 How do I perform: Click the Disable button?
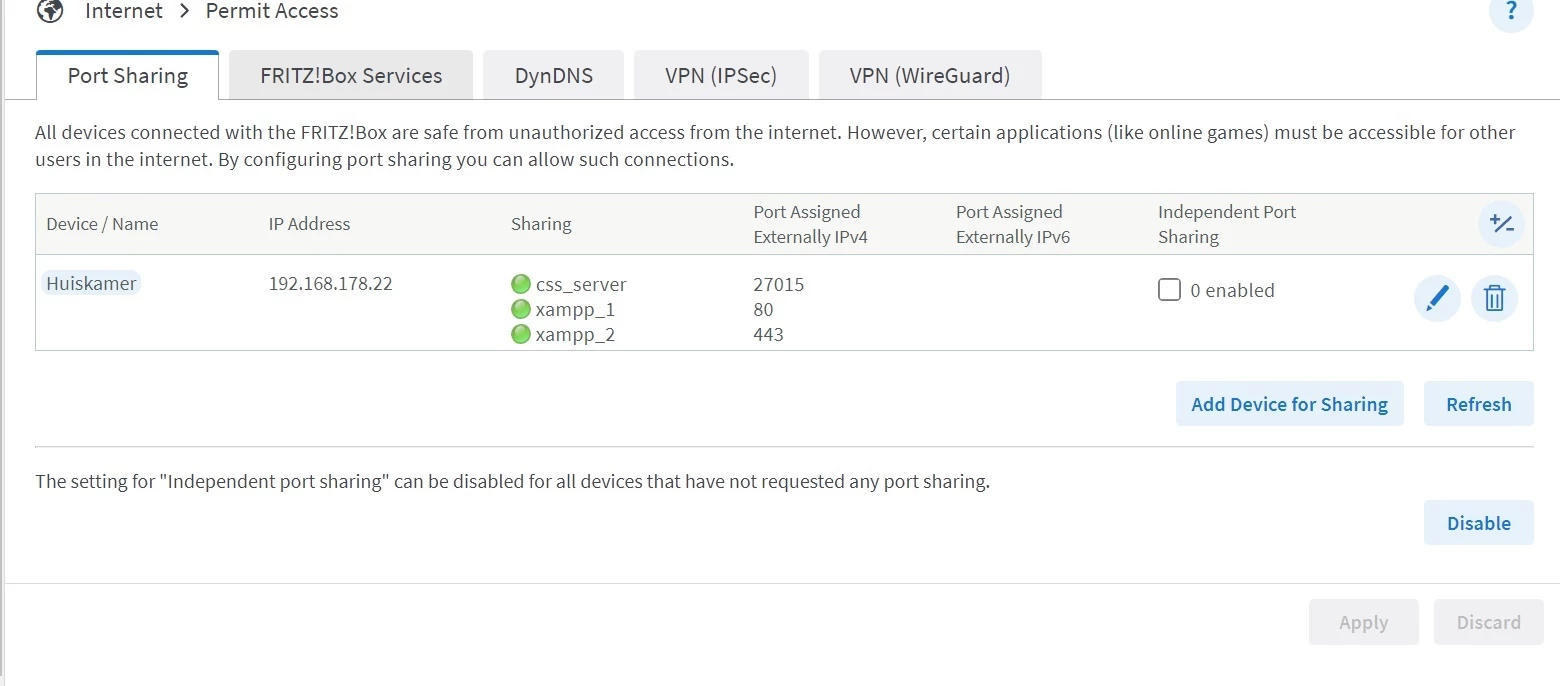(1478, 523)
